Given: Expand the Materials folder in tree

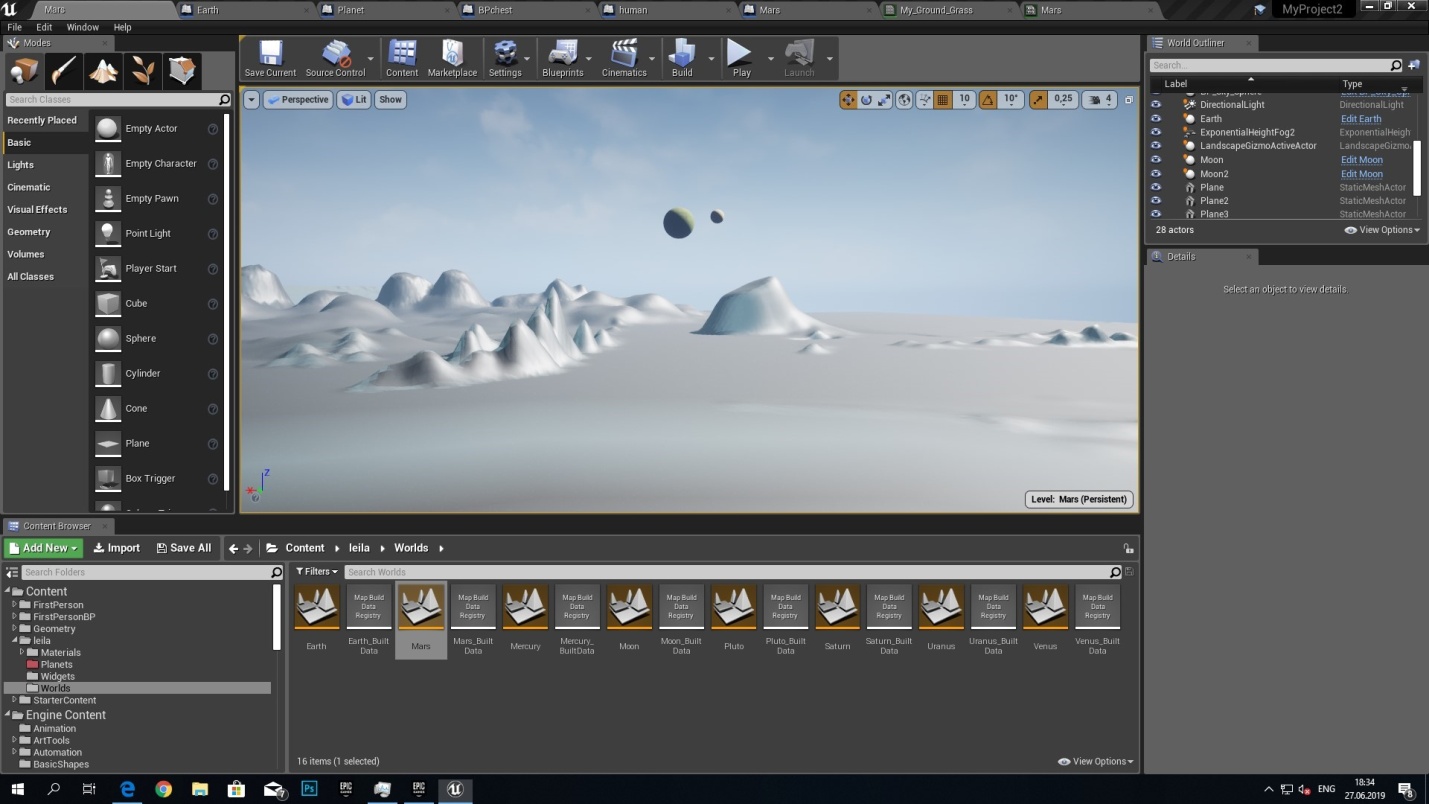Looking at the screenshot, I should click(22, 652).
